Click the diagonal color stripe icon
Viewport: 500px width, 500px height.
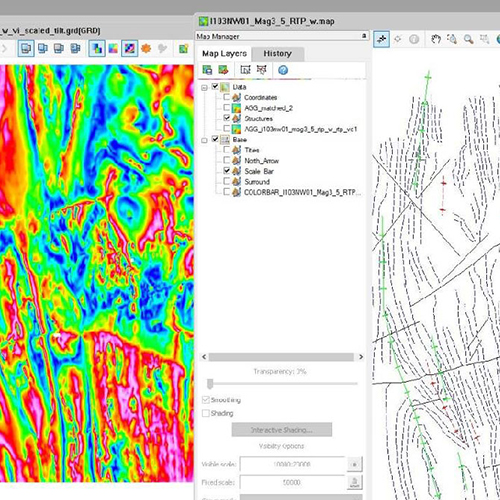point(129,49)
